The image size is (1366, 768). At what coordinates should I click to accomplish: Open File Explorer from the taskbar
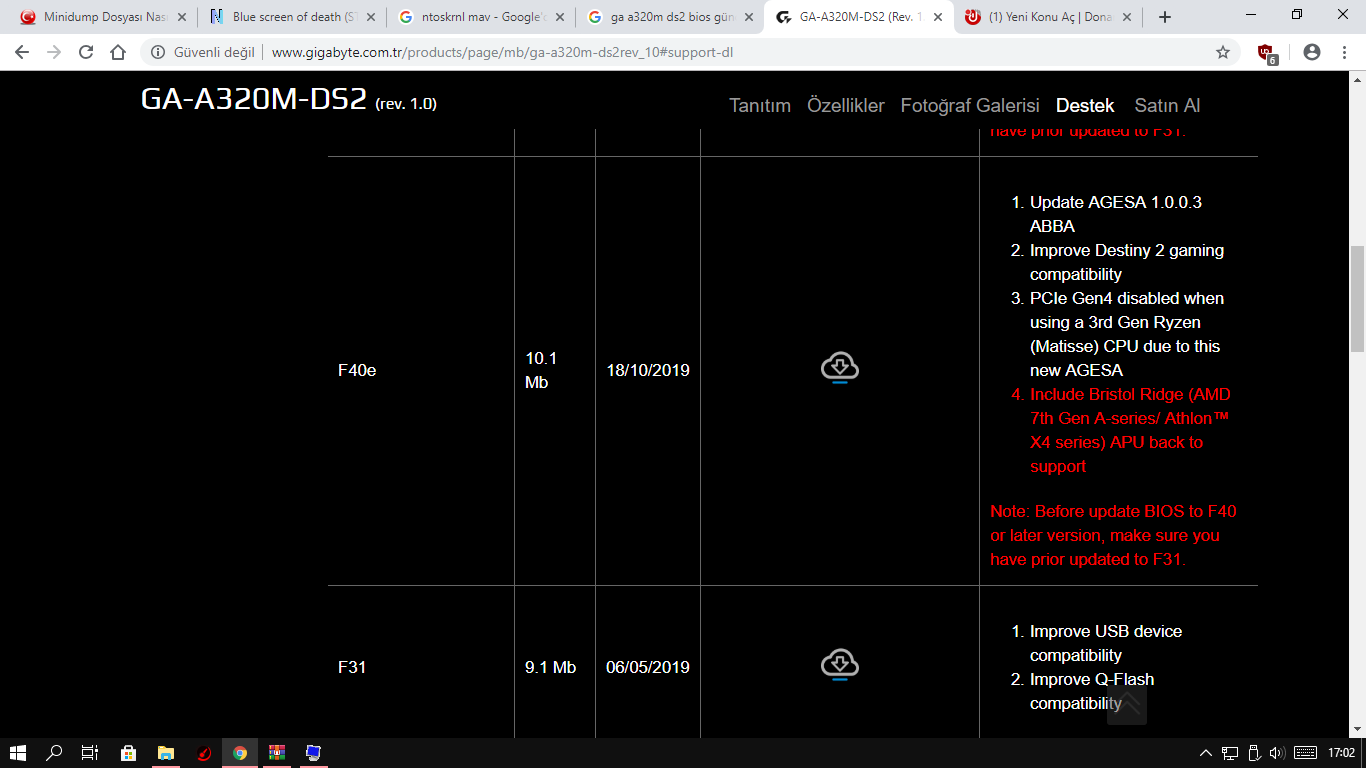166,753
